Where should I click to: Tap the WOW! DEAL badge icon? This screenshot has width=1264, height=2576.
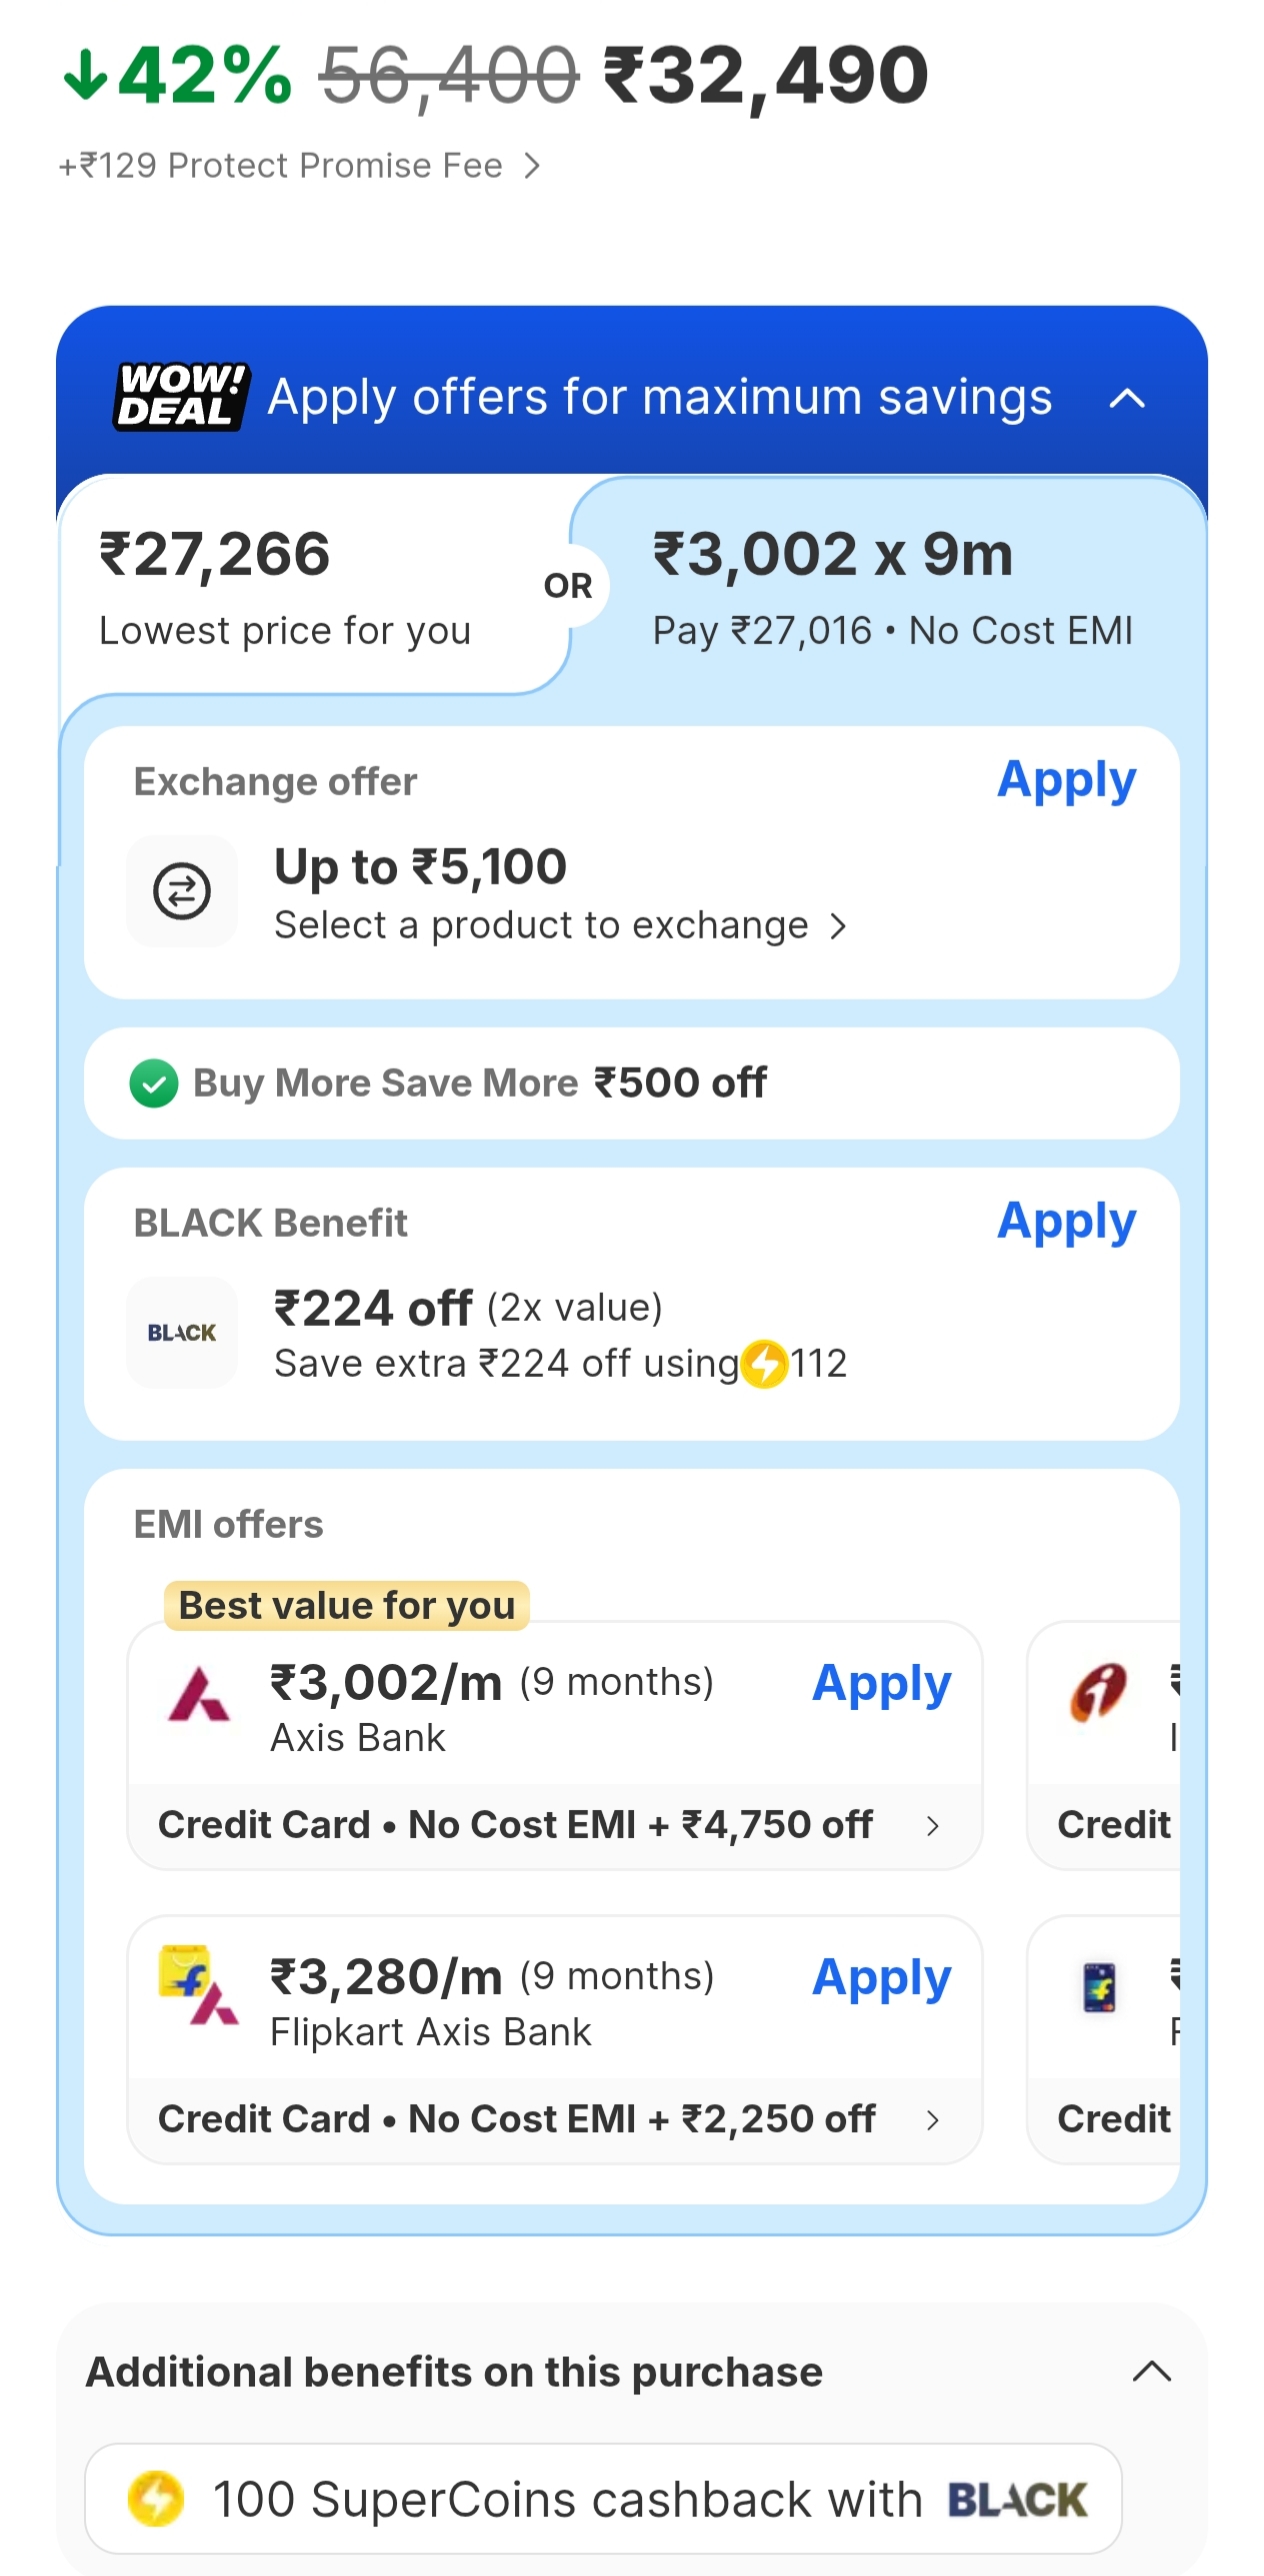pos(180,397)
